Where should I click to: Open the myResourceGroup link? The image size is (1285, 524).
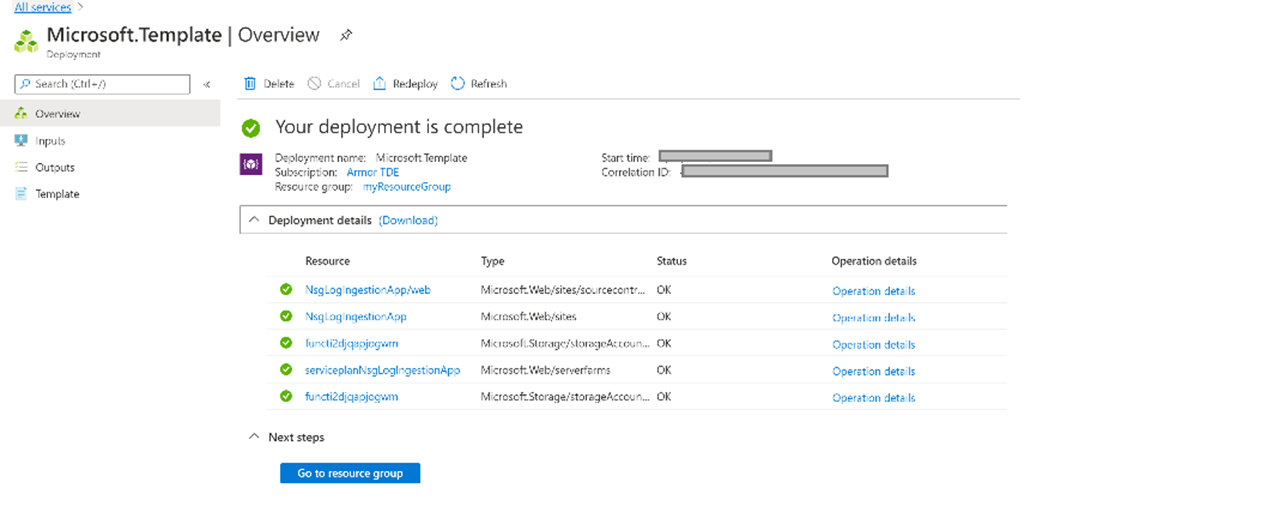[406, 187]
